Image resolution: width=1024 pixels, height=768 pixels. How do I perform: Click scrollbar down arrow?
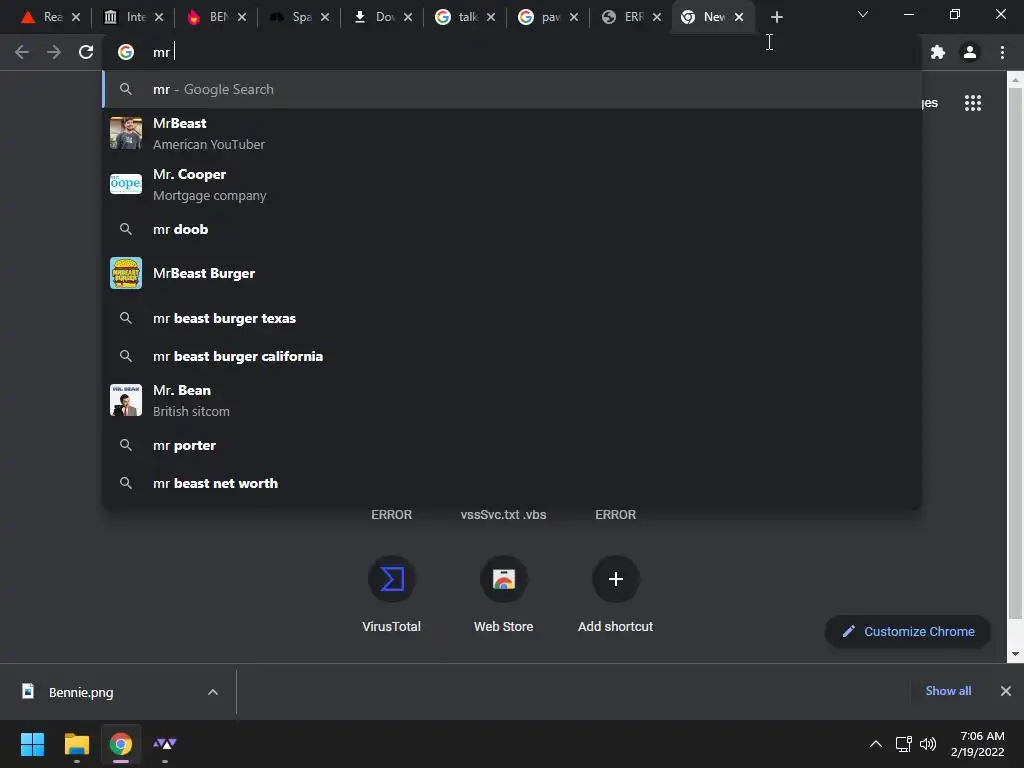pyautogui.click(x=1015, y=654)
